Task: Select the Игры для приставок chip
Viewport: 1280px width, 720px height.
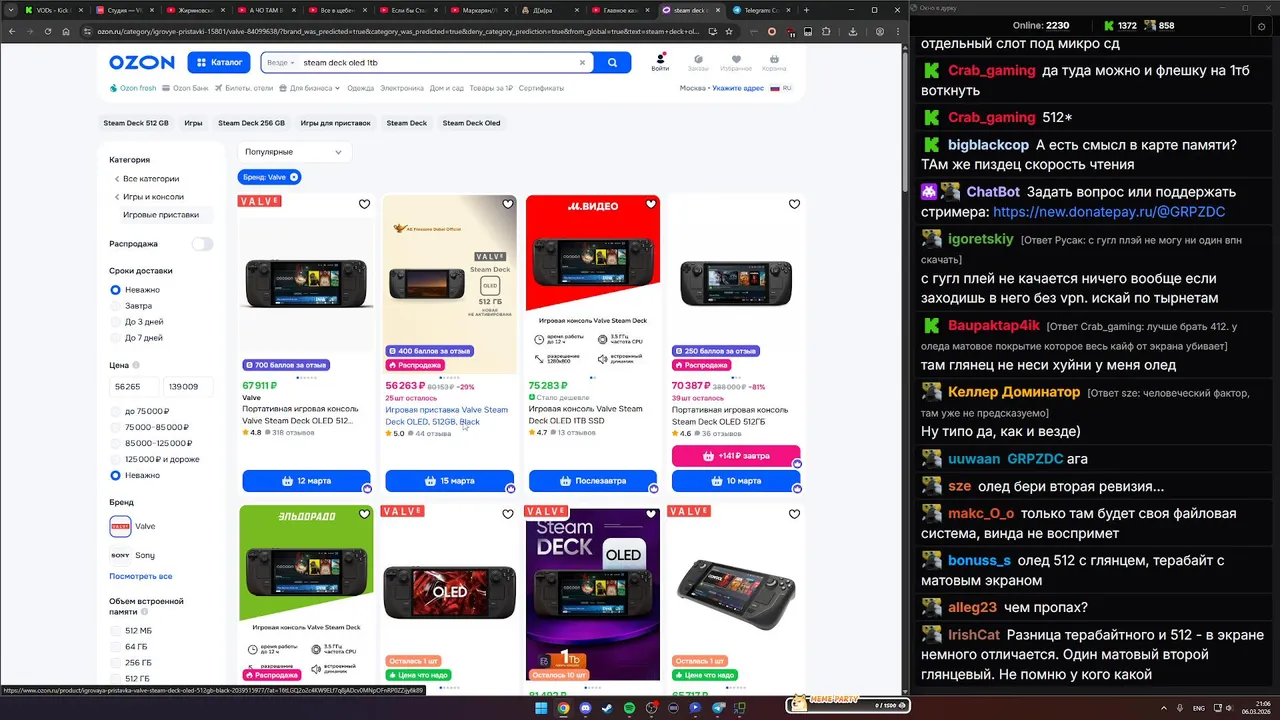Action: click(335, 123)
